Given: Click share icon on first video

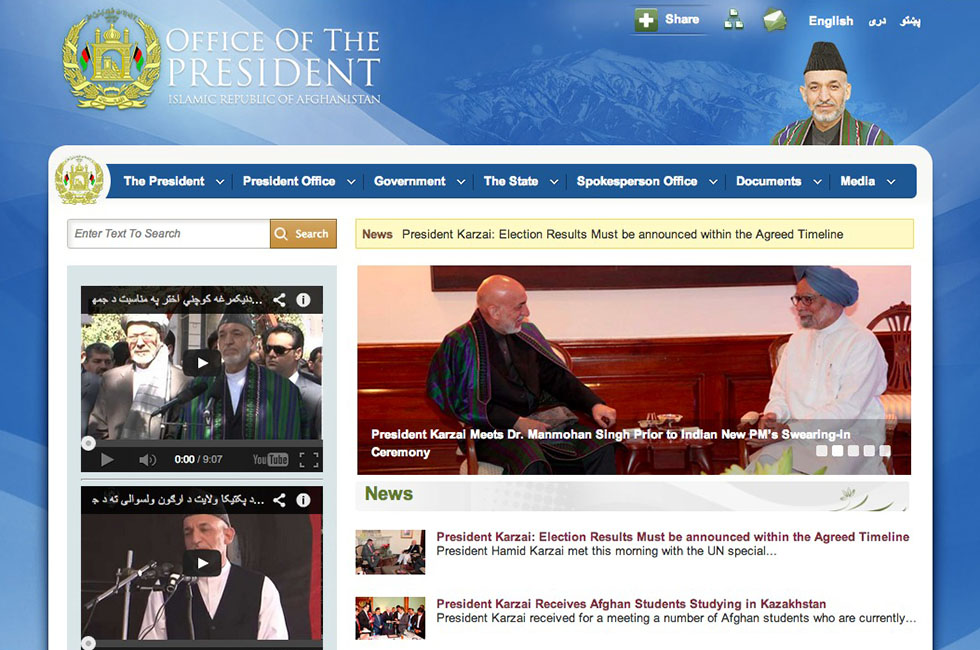Looking at the screenshot, I should click(280, 299).
